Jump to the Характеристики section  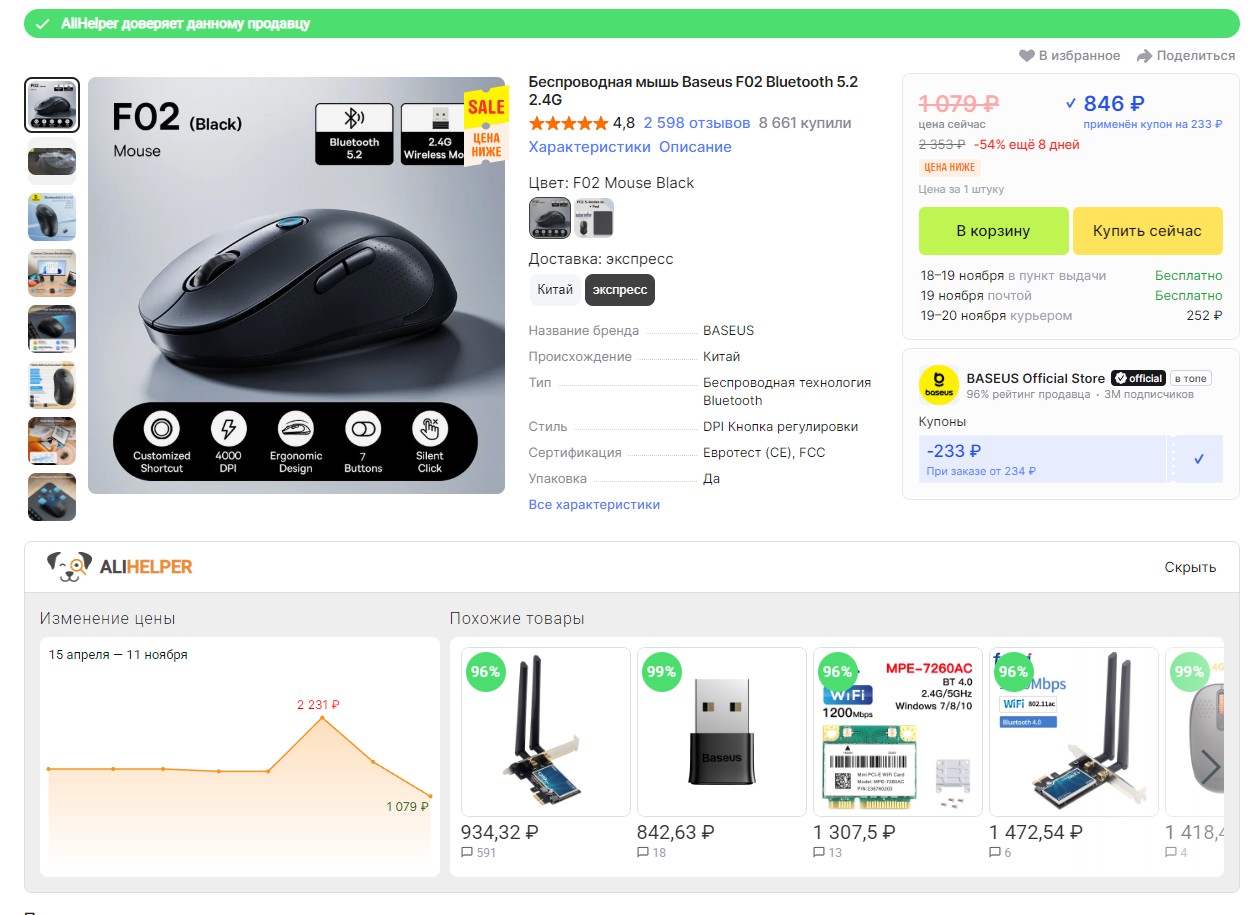point(589,147)
